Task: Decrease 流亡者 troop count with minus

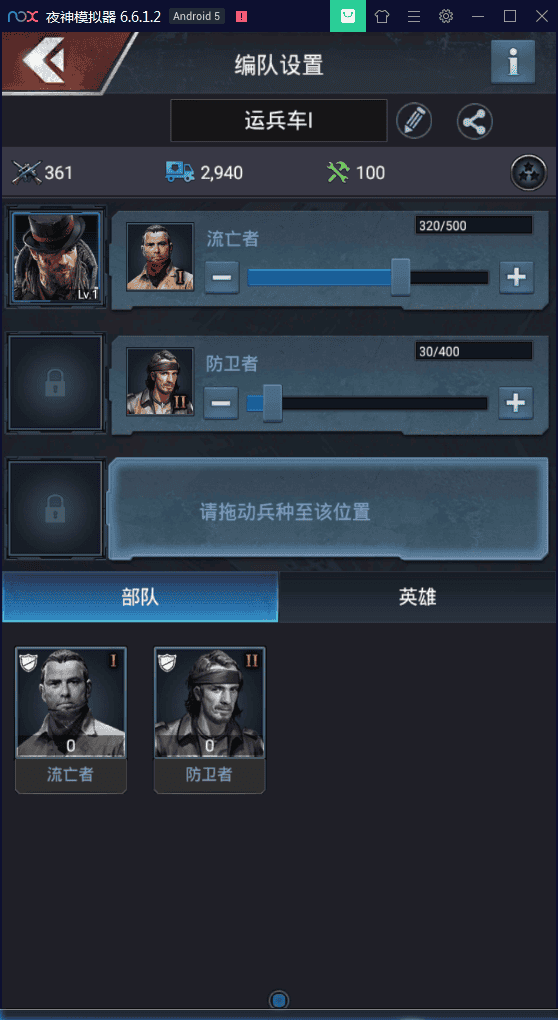Action: [222, 278]
